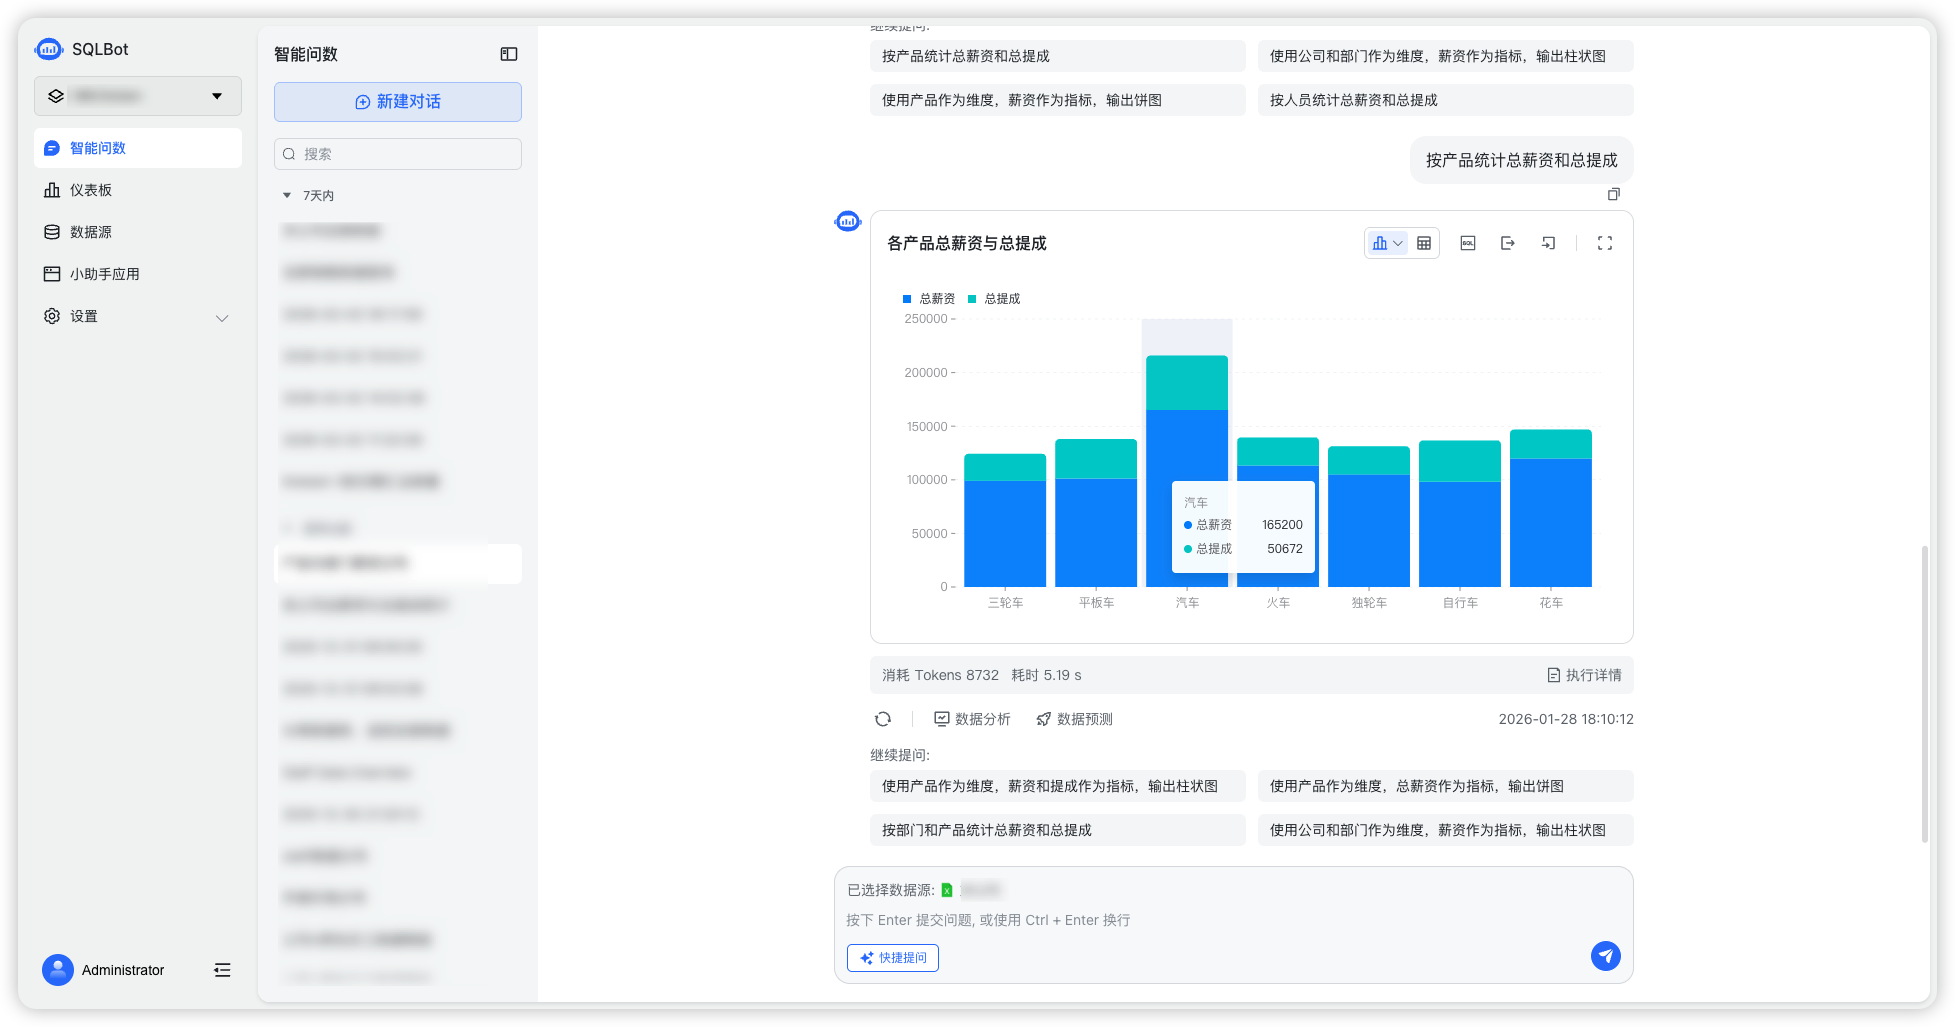Click the 新建对话 button
1955x1027 pixels.
(x=397, y=101)
